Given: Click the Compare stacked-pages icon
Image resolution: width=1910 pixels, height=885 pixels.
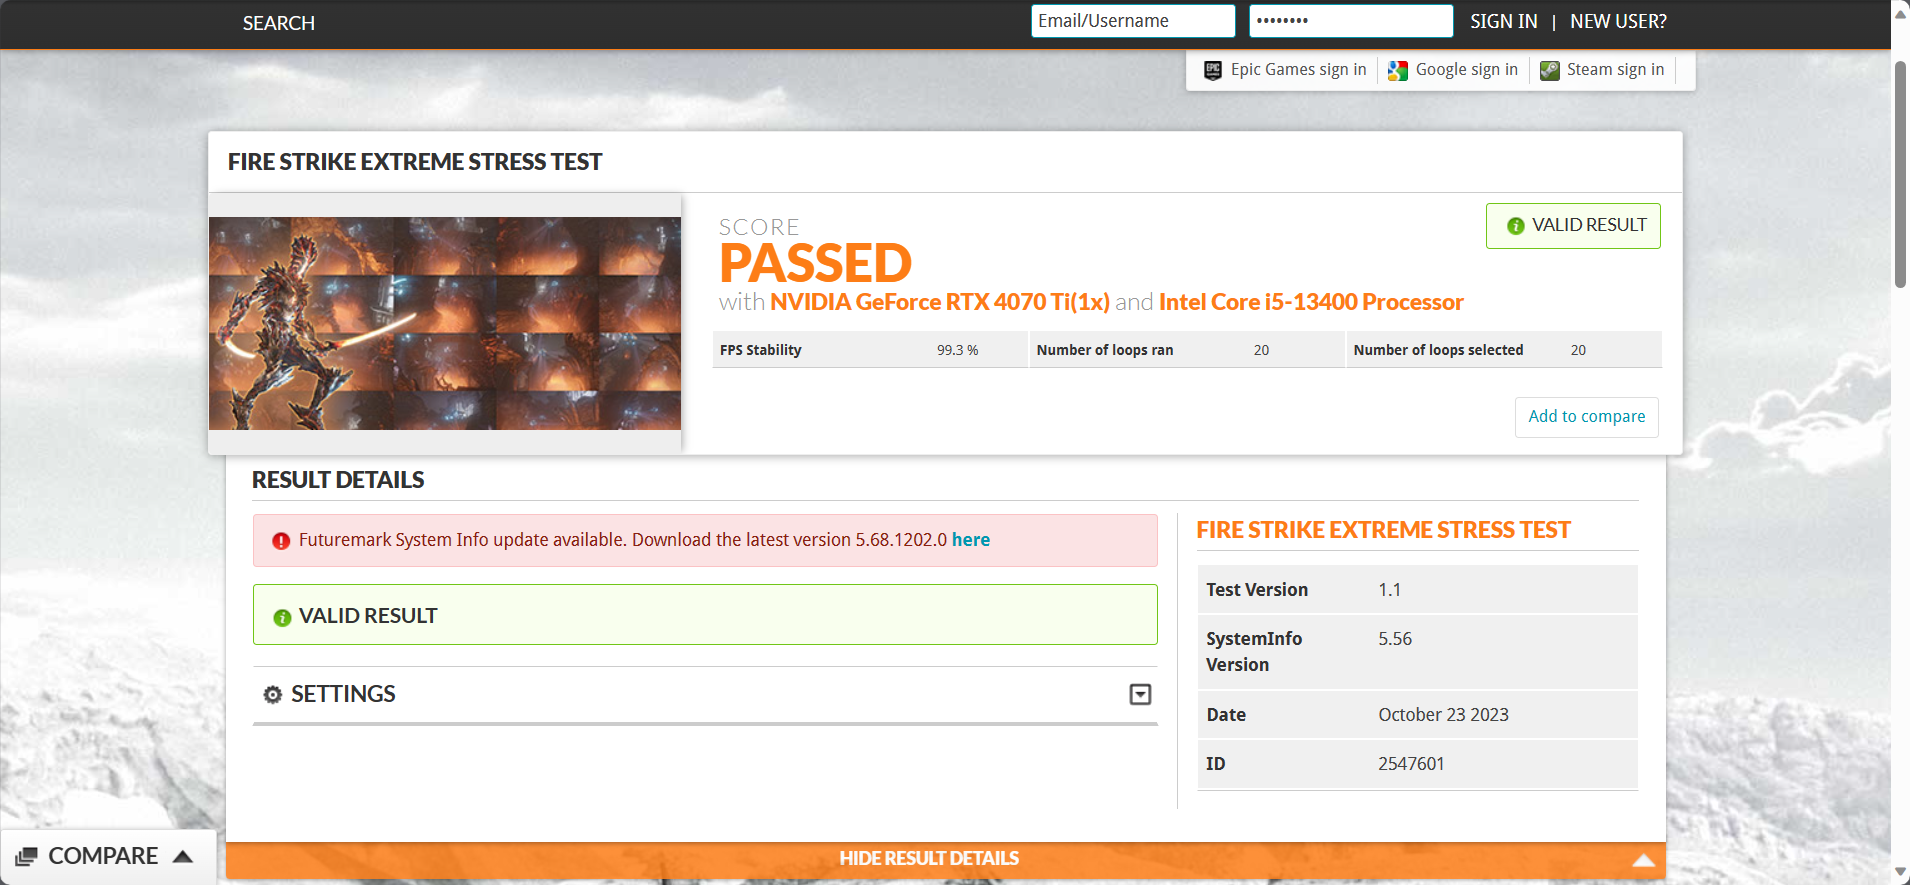Looking at the screenshot, I should click(27, 857).
